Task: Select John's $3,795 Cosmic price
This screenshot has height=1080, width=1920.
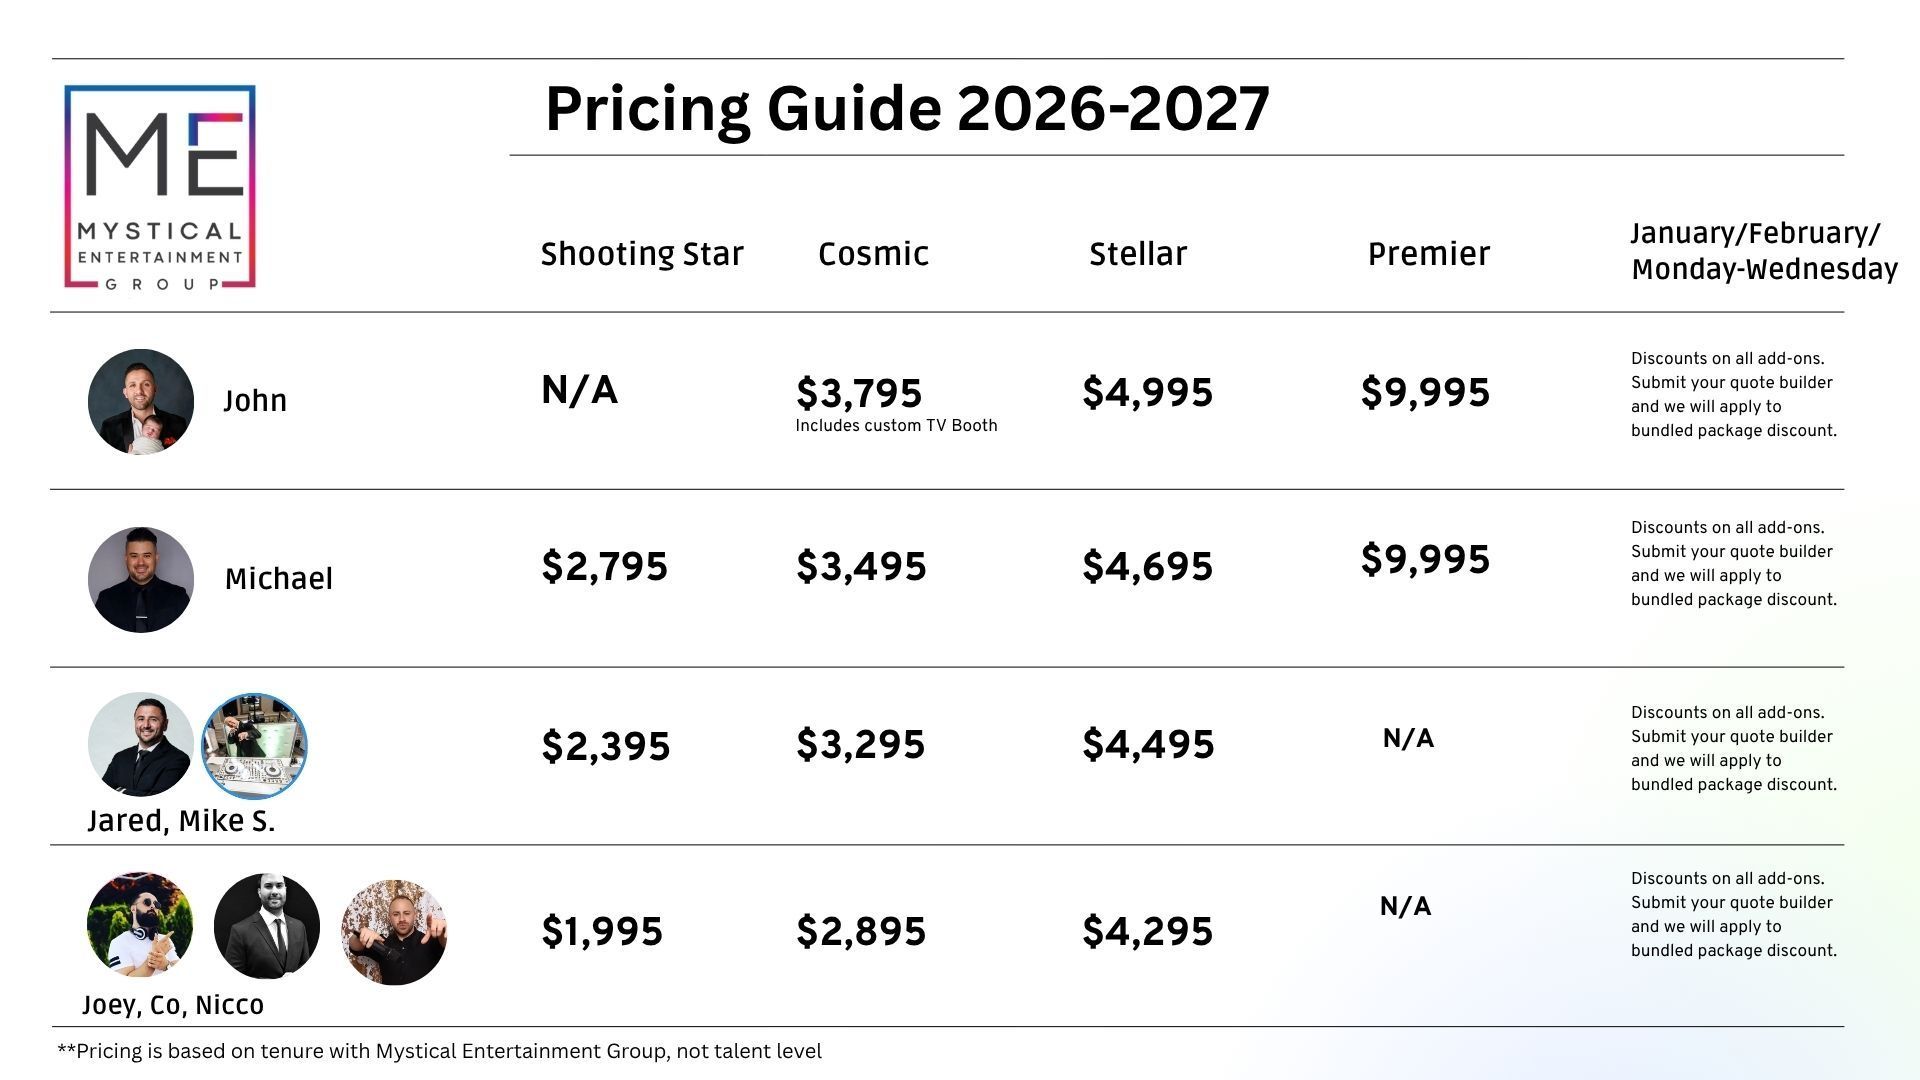Action: [x=859, y=393]
